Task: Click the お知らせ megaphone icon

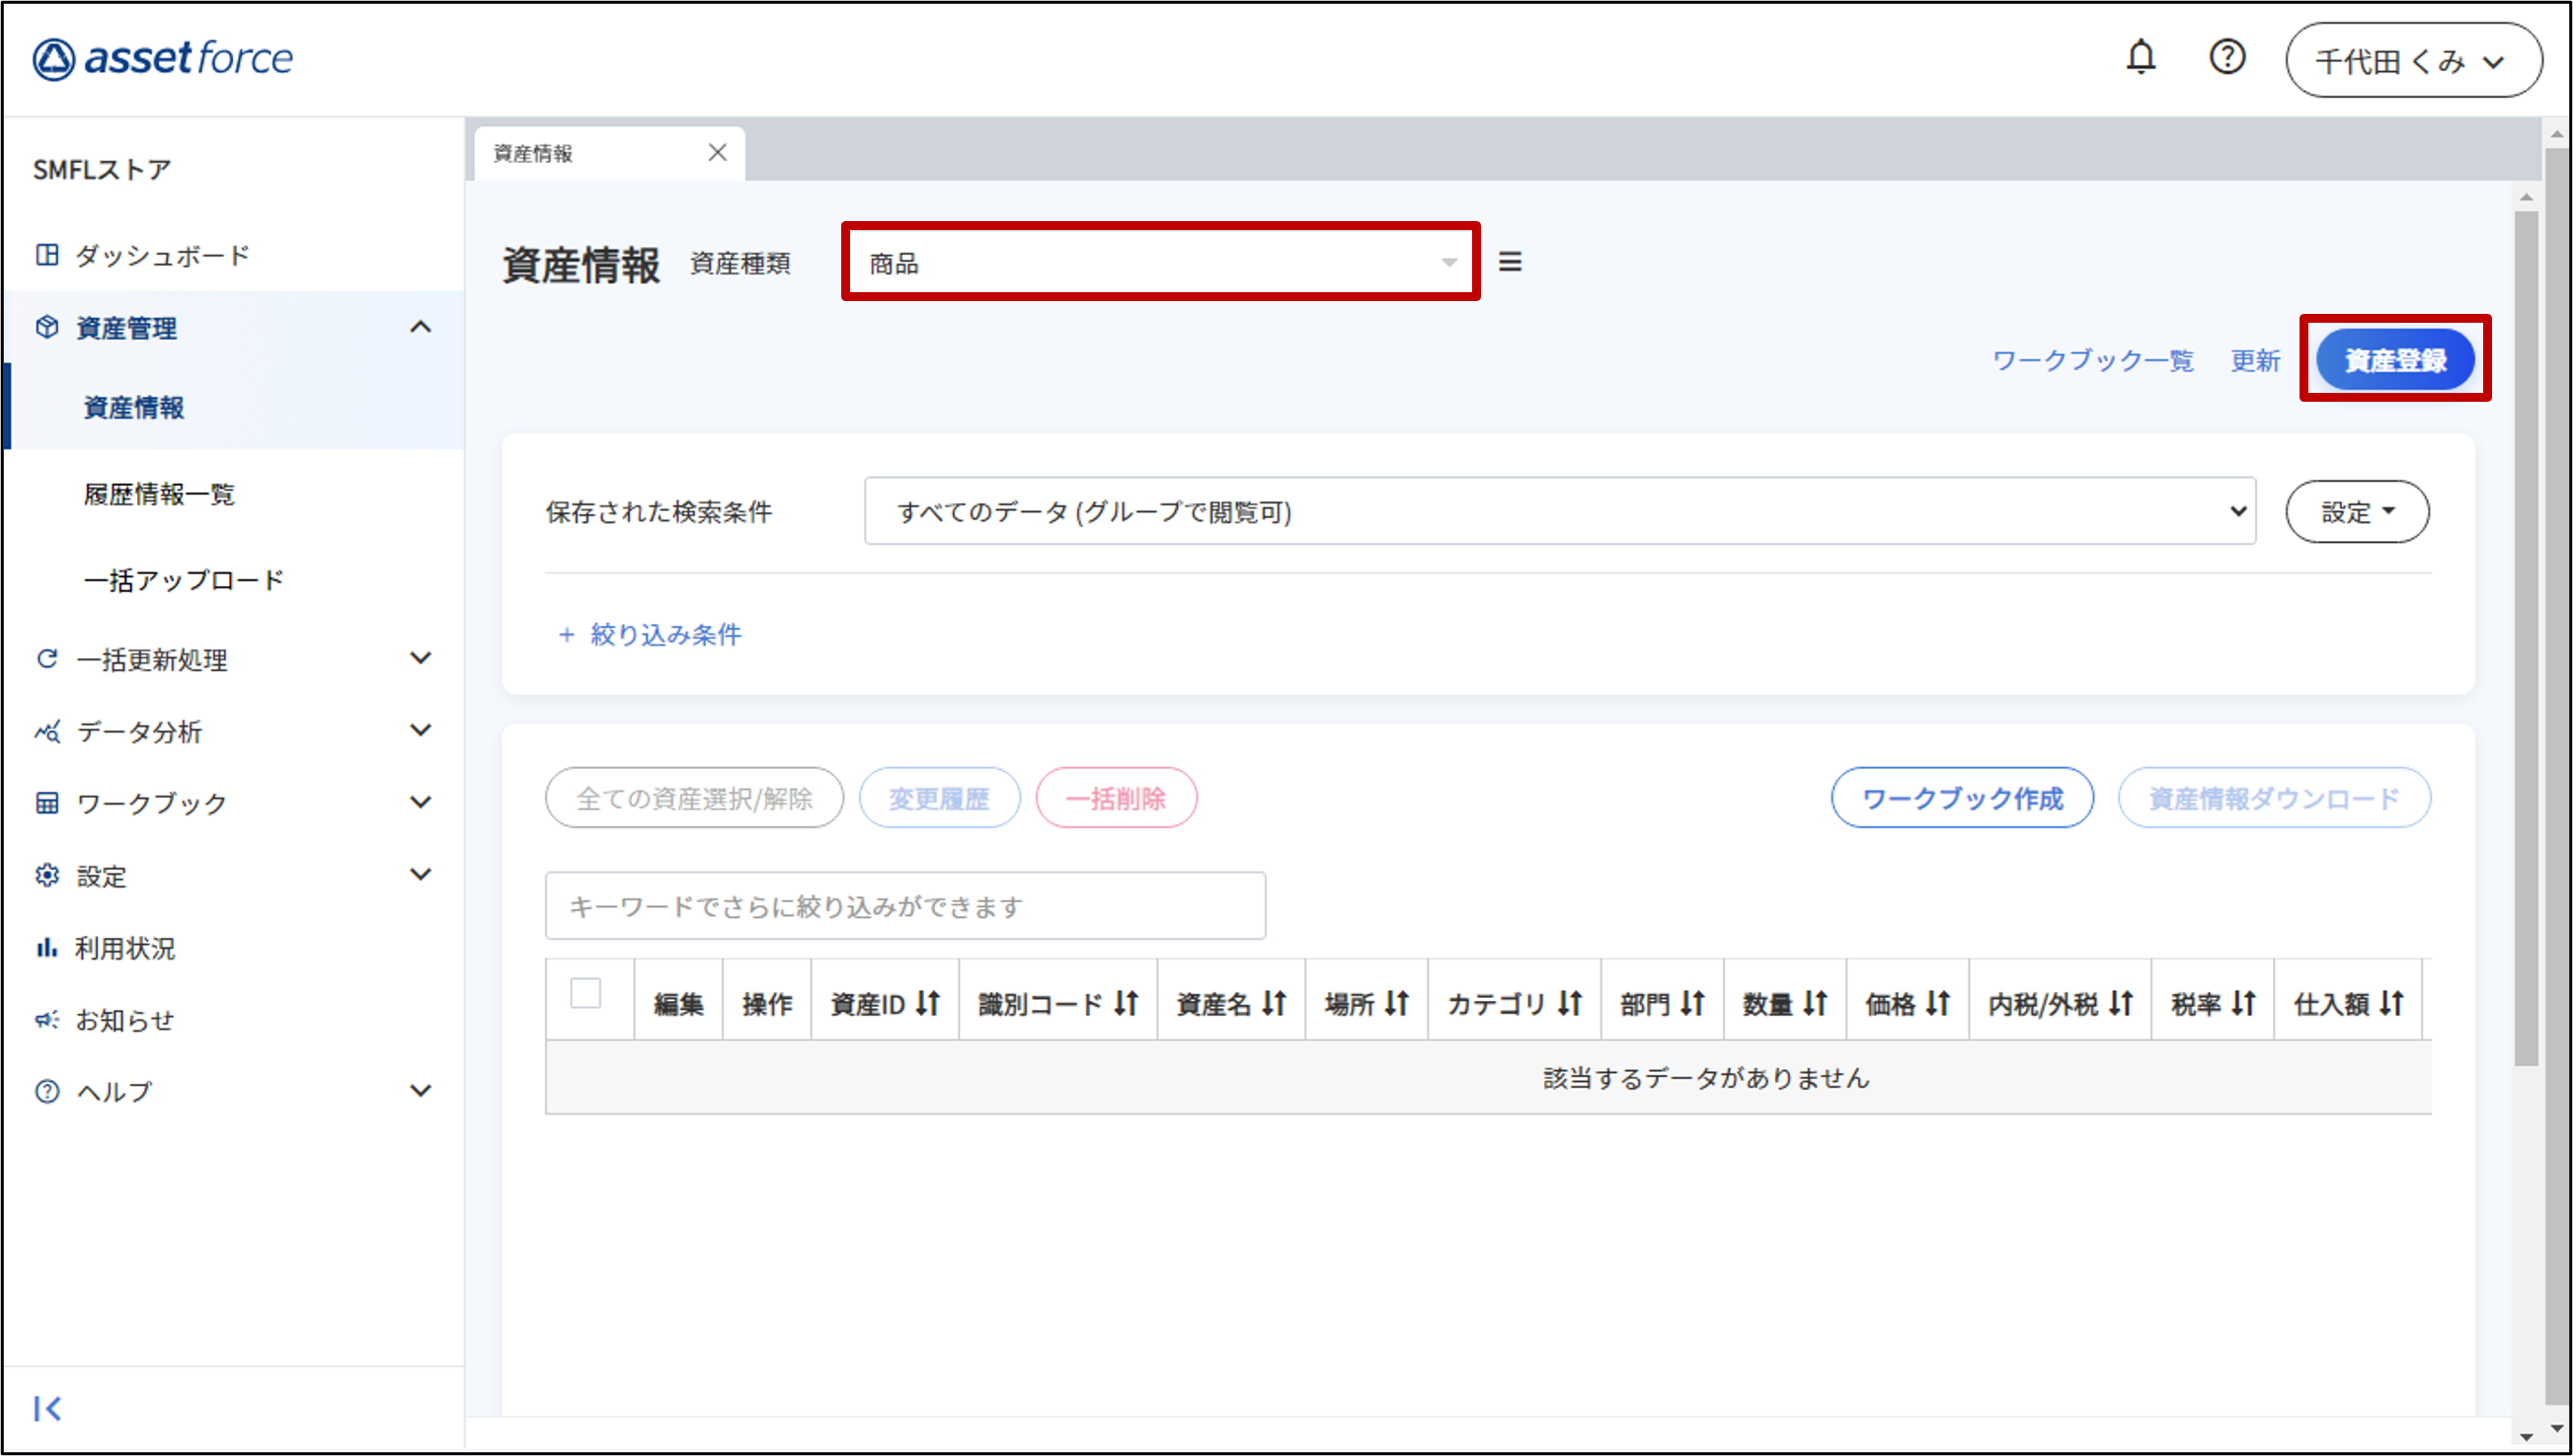Action: (47, 1018)
